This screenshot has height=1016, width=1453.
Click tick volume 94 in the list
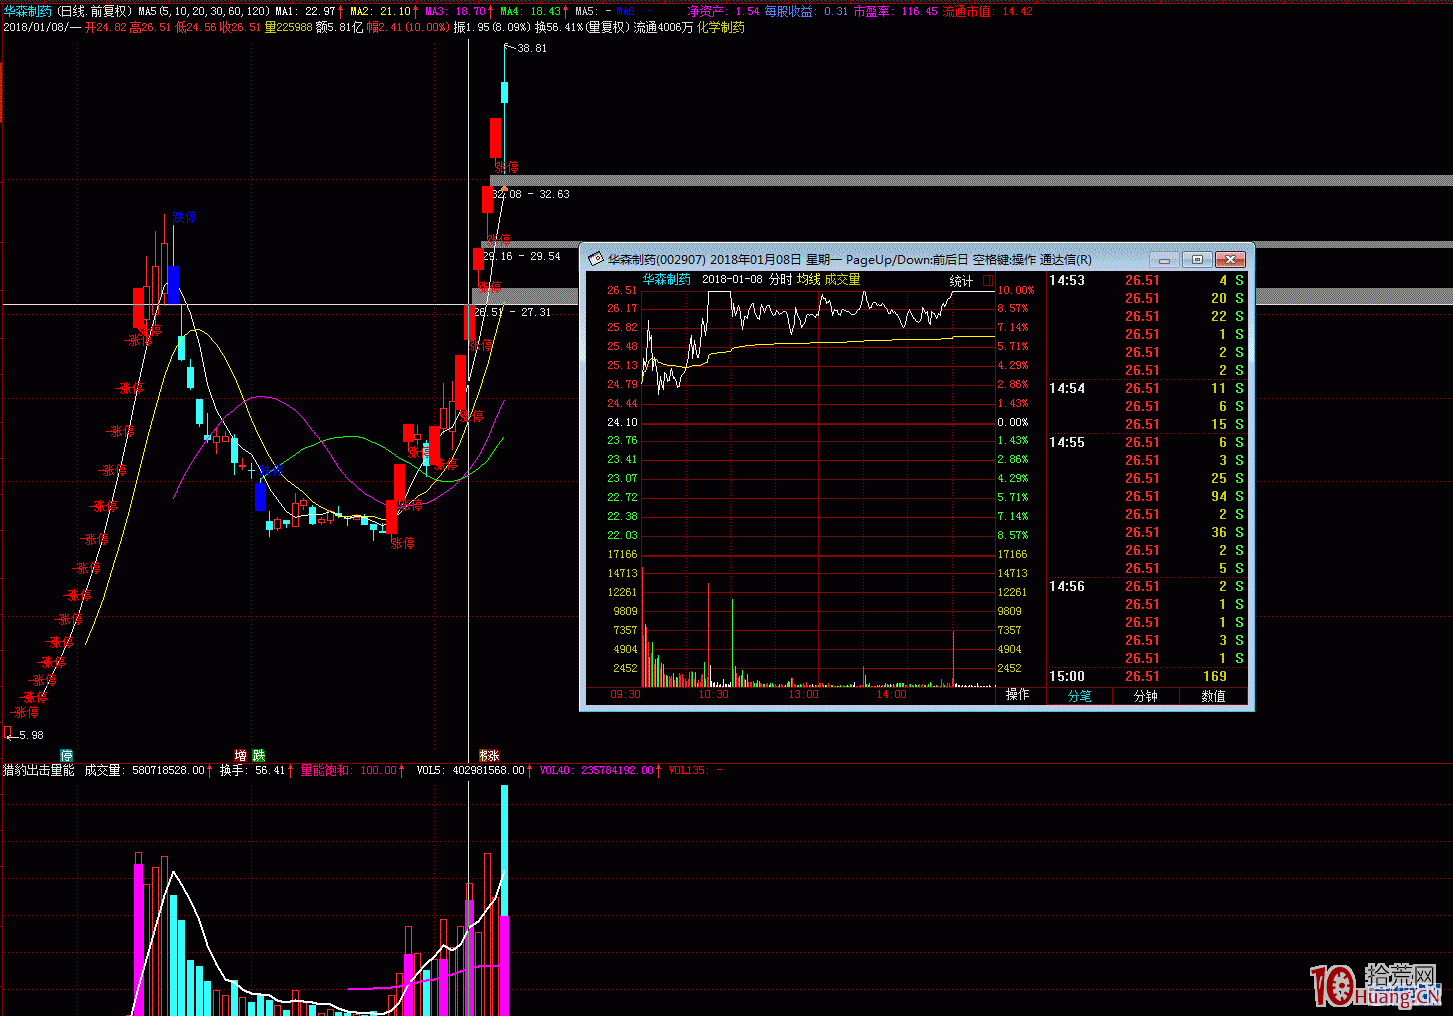(x=1219, y=497)
